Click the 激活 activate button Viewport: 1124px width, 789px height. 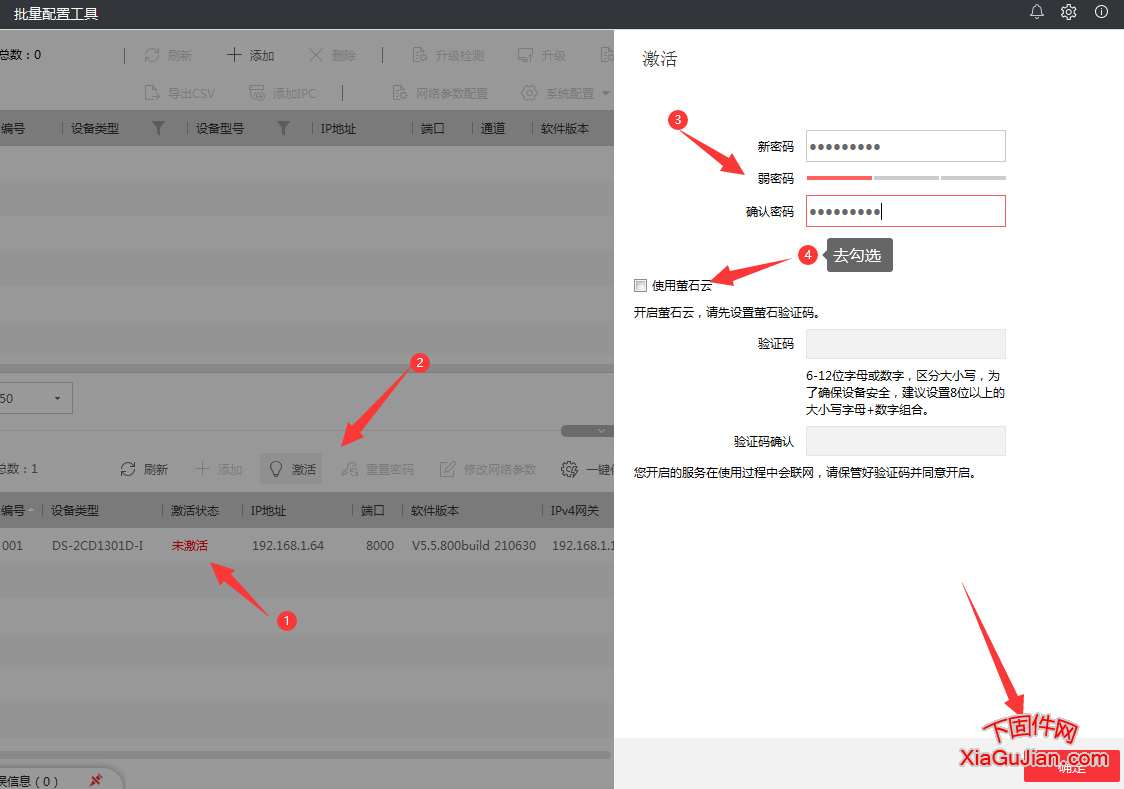coord(292,469)
